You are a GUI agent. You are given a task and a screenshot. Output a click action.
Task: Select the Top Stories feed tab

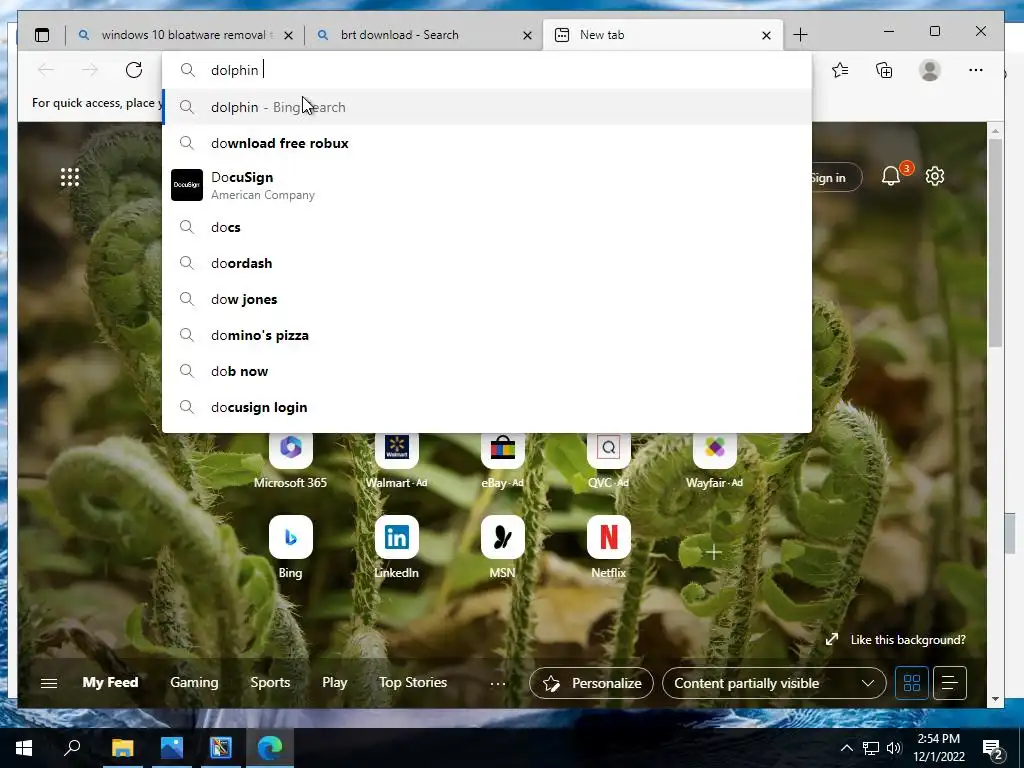[x=413, y=682]
